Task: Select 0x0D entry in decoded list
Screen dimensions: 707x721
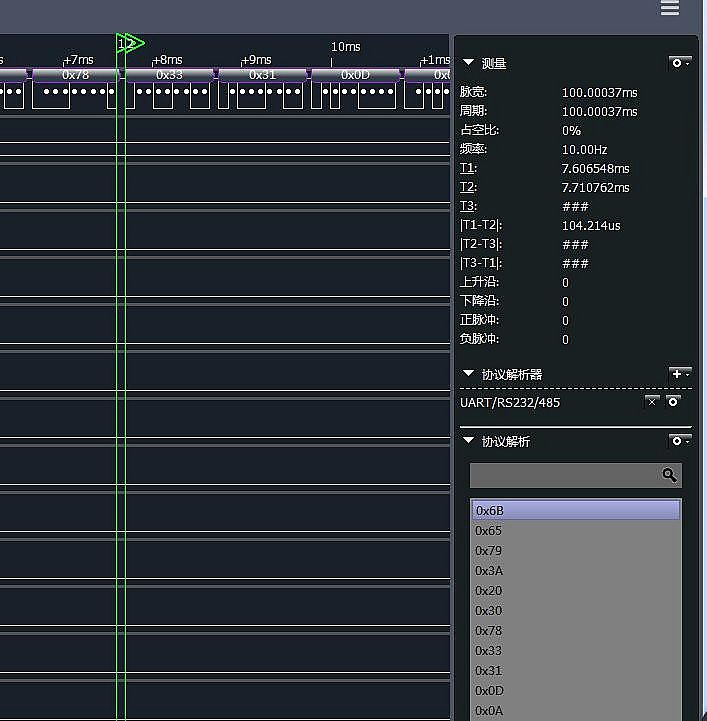Action: point(575,691)
